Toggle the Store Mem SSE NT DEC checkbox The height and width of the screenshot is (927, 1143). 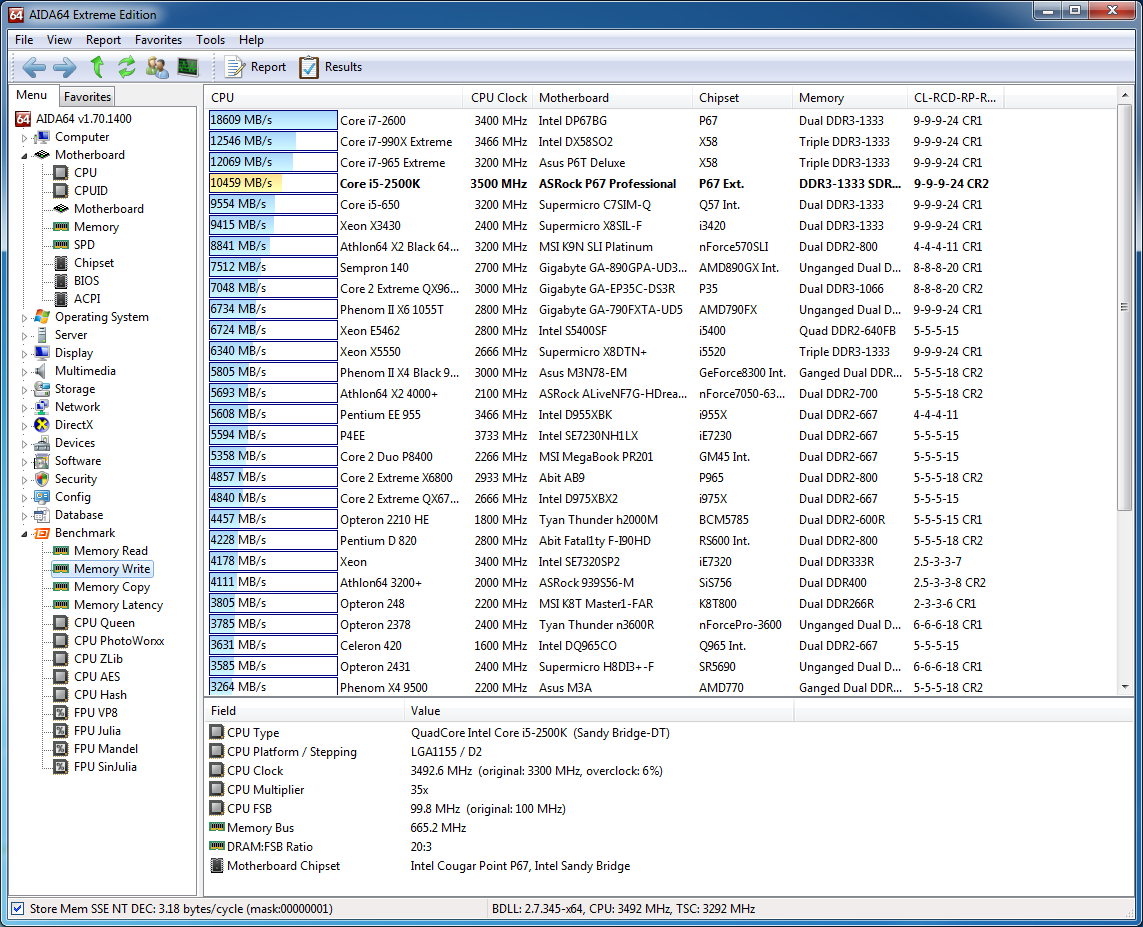point(17,909)
